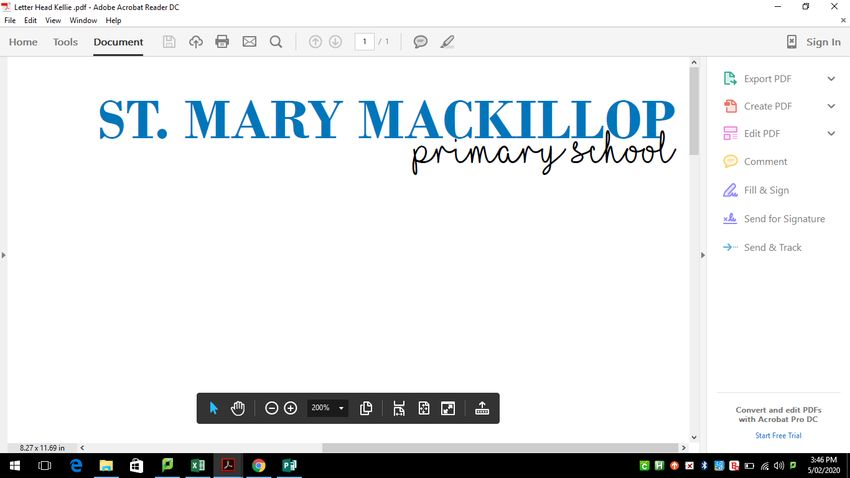
Task: Open Excel from the taskbar
Action: pos(198,466)
